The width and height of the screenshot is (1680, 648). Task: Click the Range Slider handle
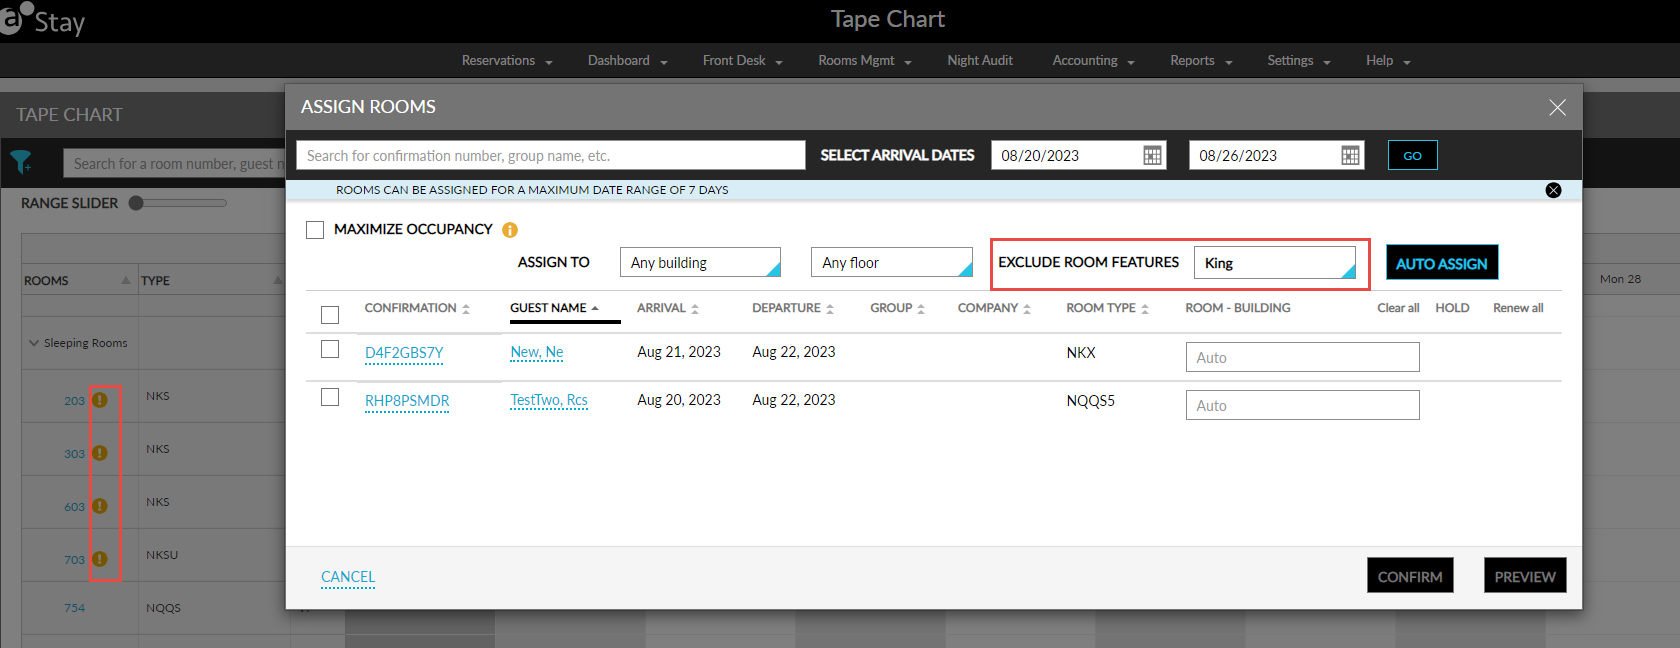coord(137,203)
